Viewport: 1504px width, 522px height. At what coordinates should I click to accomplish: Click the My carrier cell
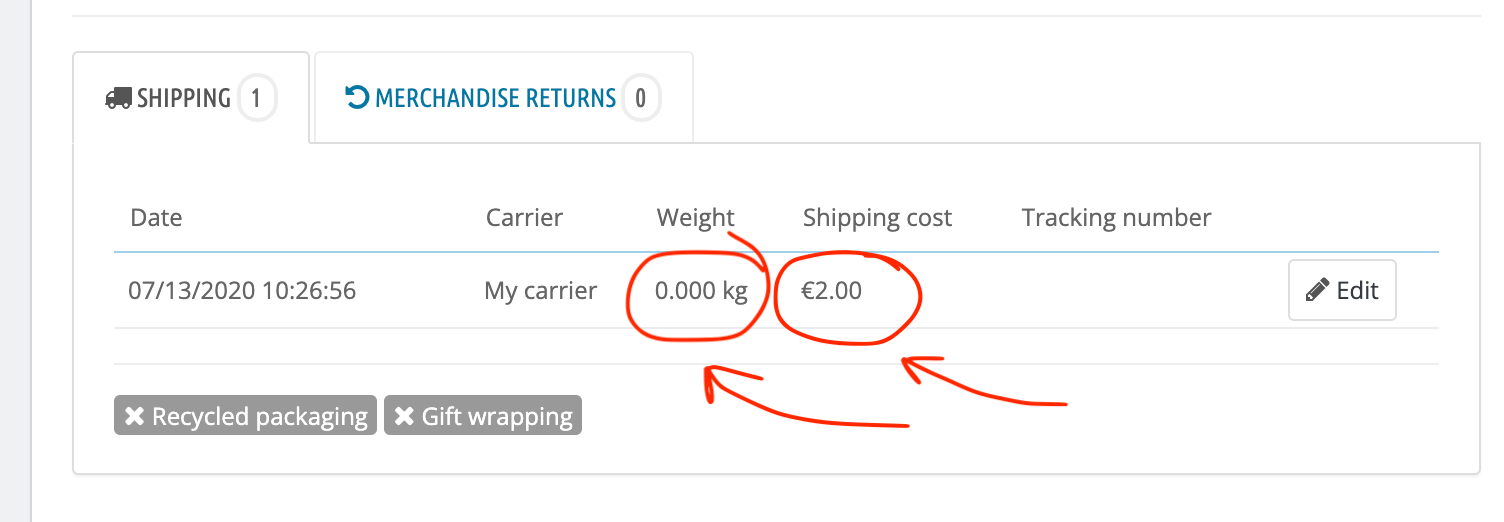[x=540, y=291]
